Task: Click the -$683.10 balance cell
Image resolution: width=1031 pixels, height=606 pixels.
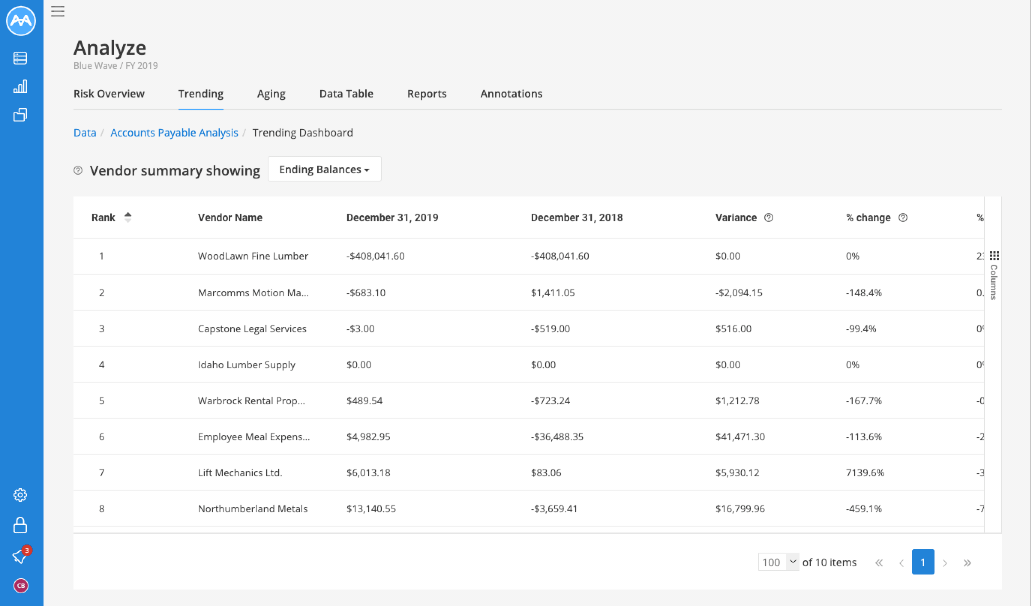Action: click(366, 292)
